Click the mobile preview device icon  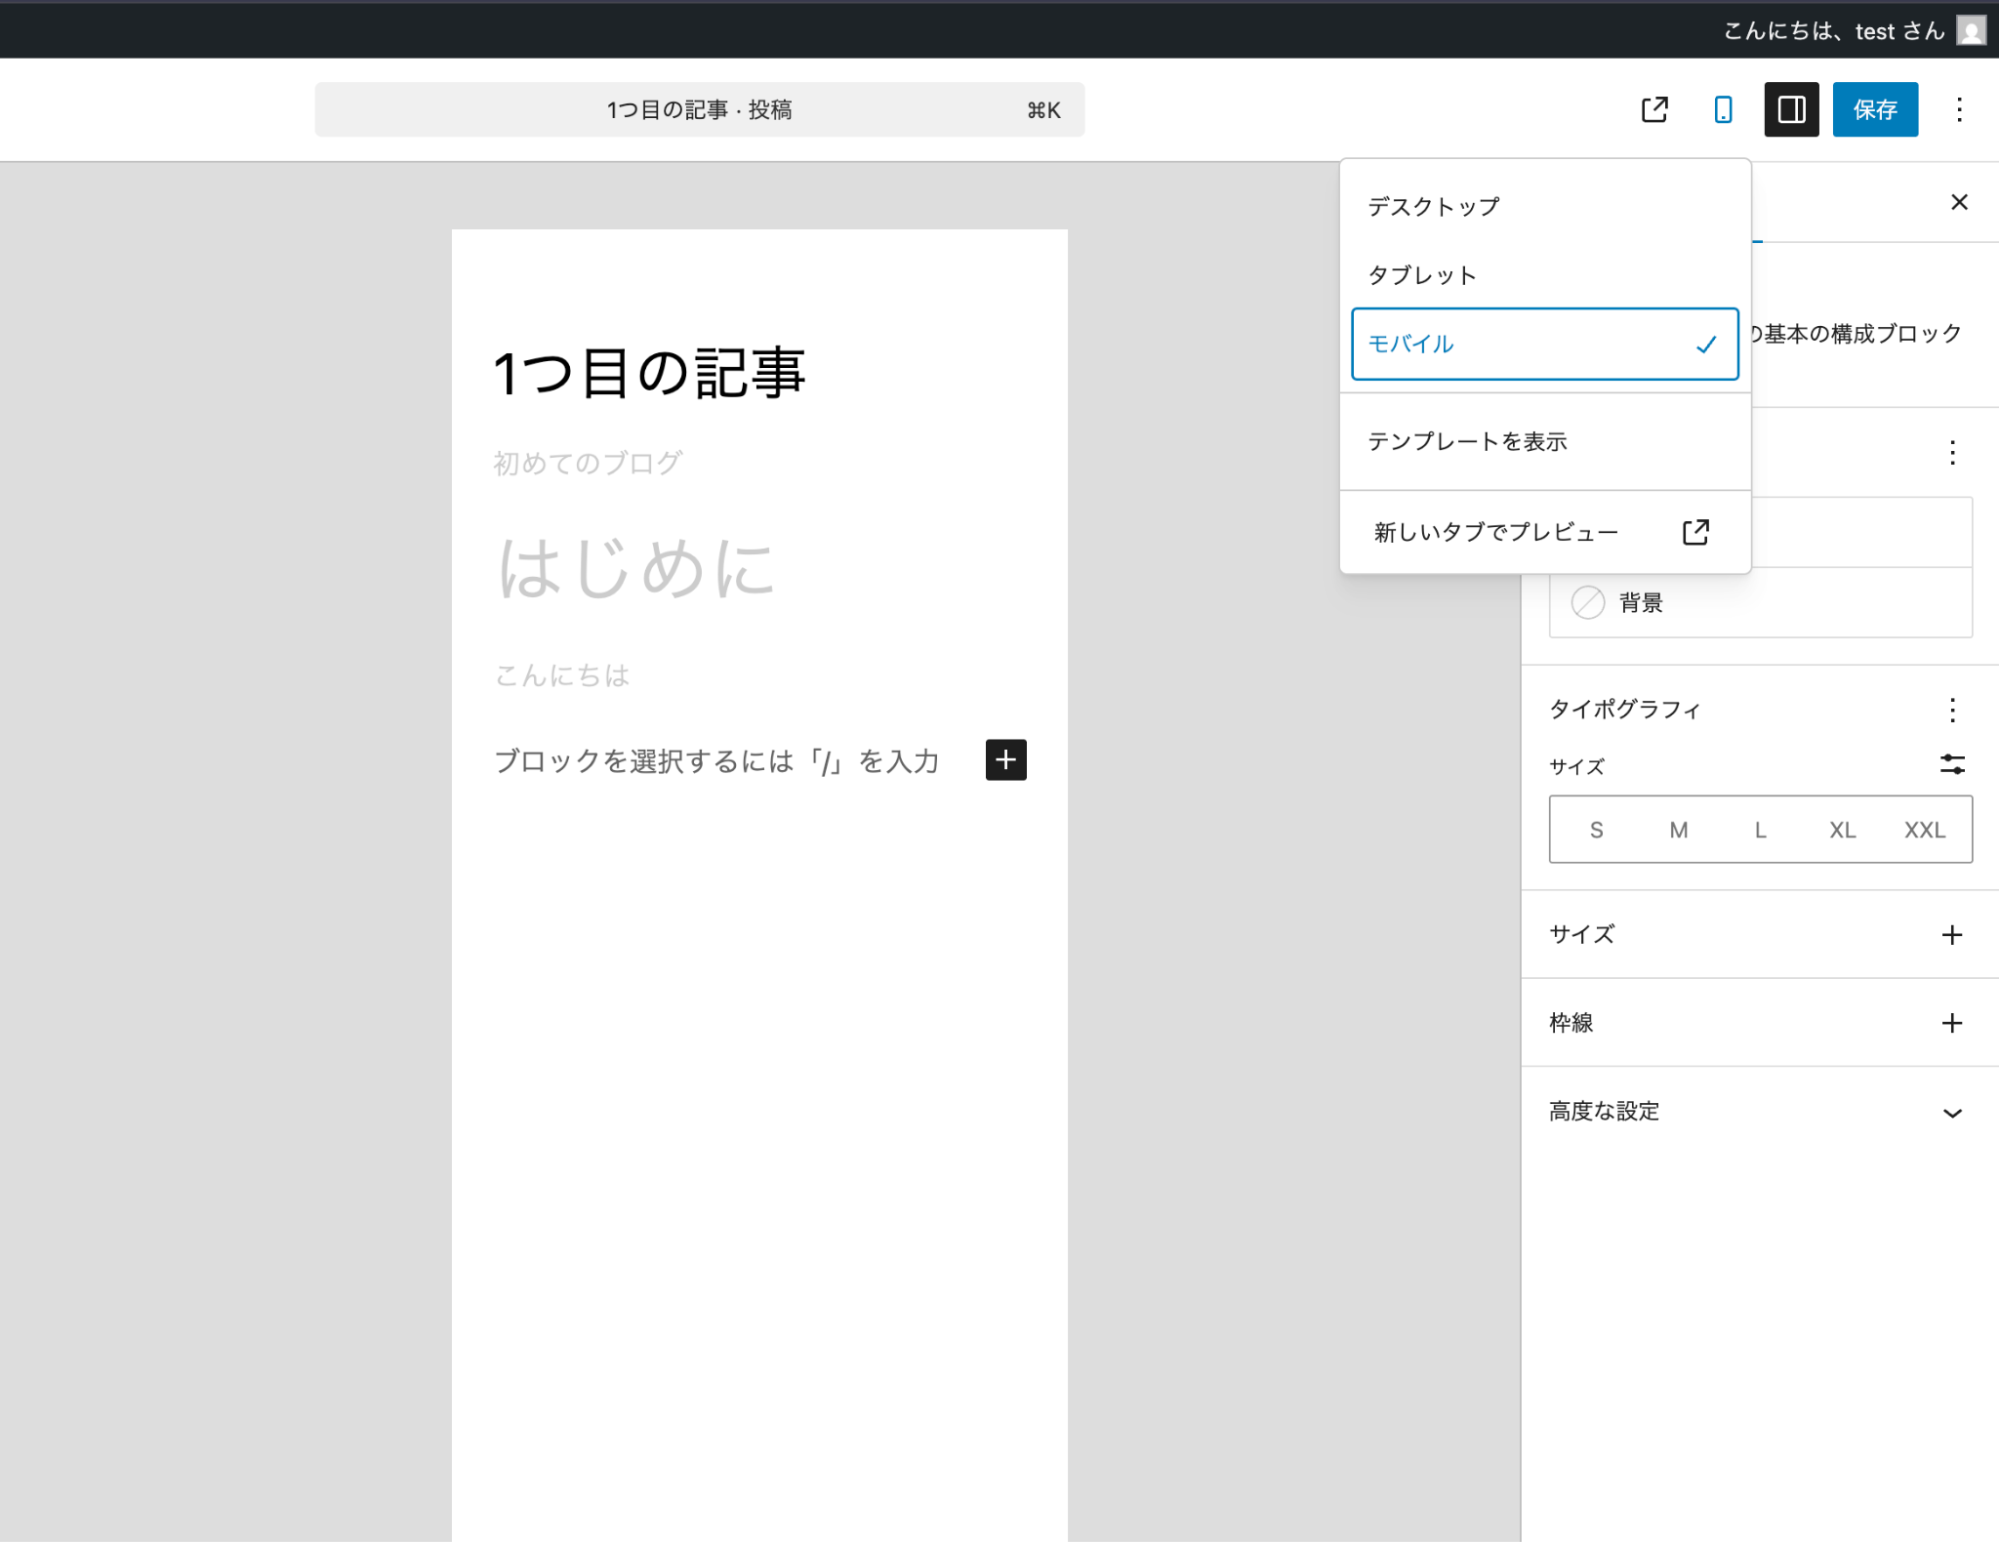(x=1723, y=110)
